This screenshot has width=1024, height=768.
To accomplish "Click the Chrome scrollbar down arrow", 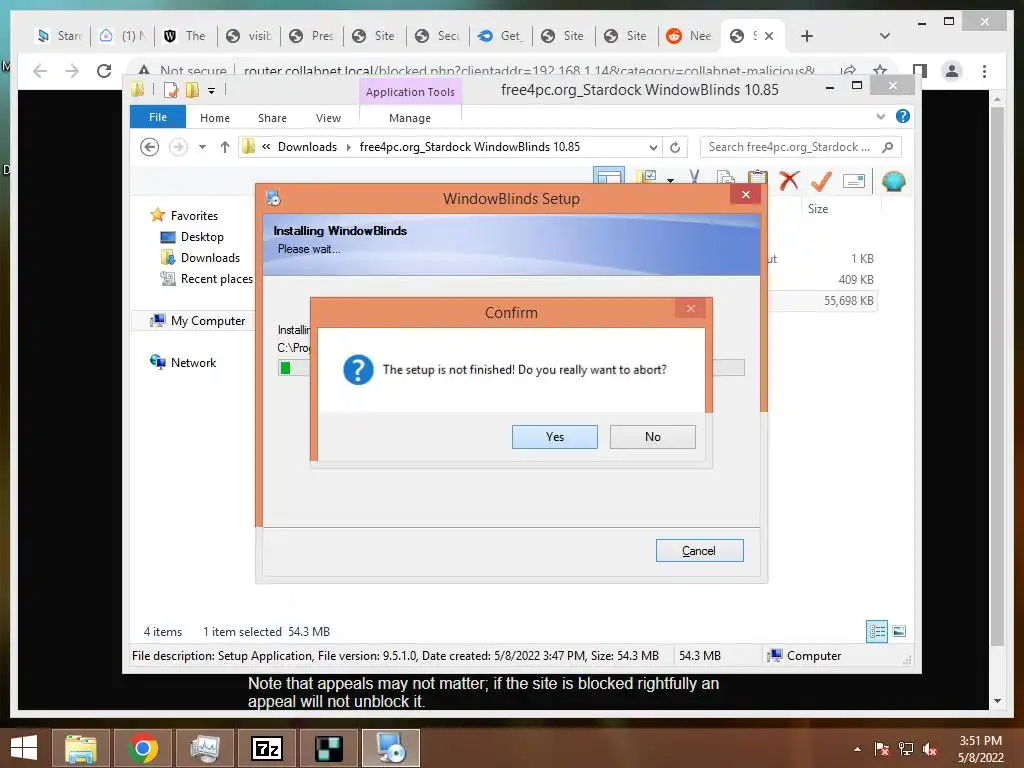I will point(997,701).
